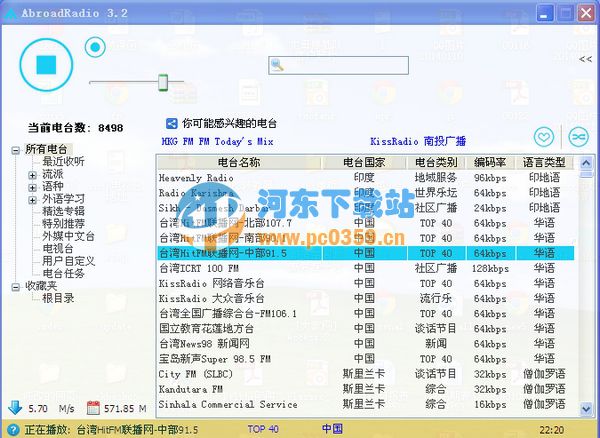Select the Heavenly Radio station row
600x438 pixels.
365,178
